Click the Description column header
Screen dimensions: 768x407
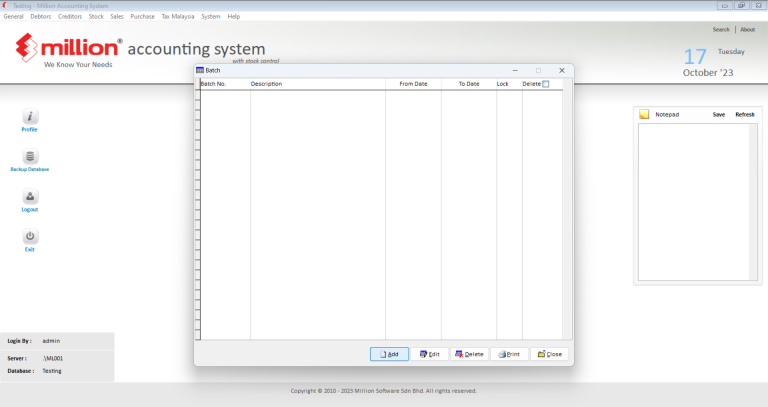(x=318, y=84)
